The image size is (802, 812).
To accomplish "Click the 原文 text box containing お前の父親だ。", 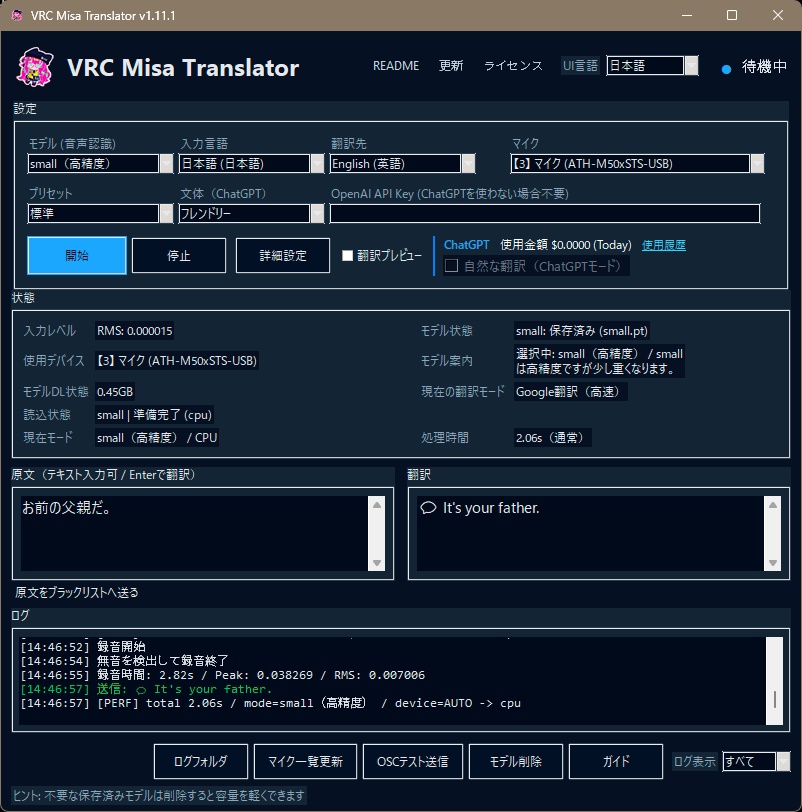I will pos(194,533).
